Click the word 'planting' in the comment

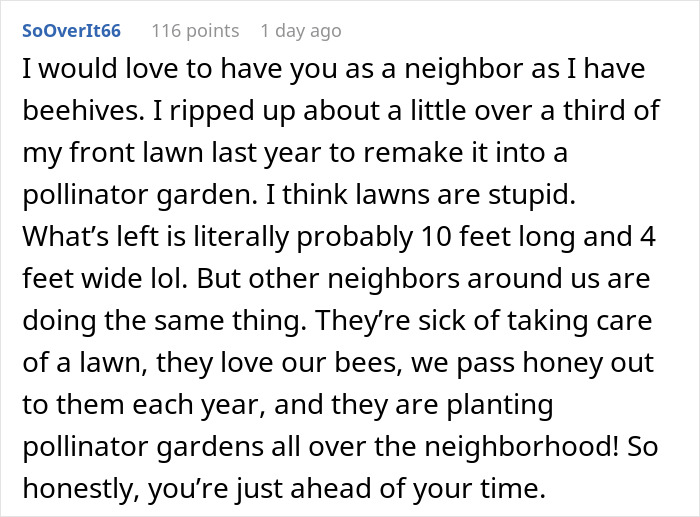tap(500, 405)
